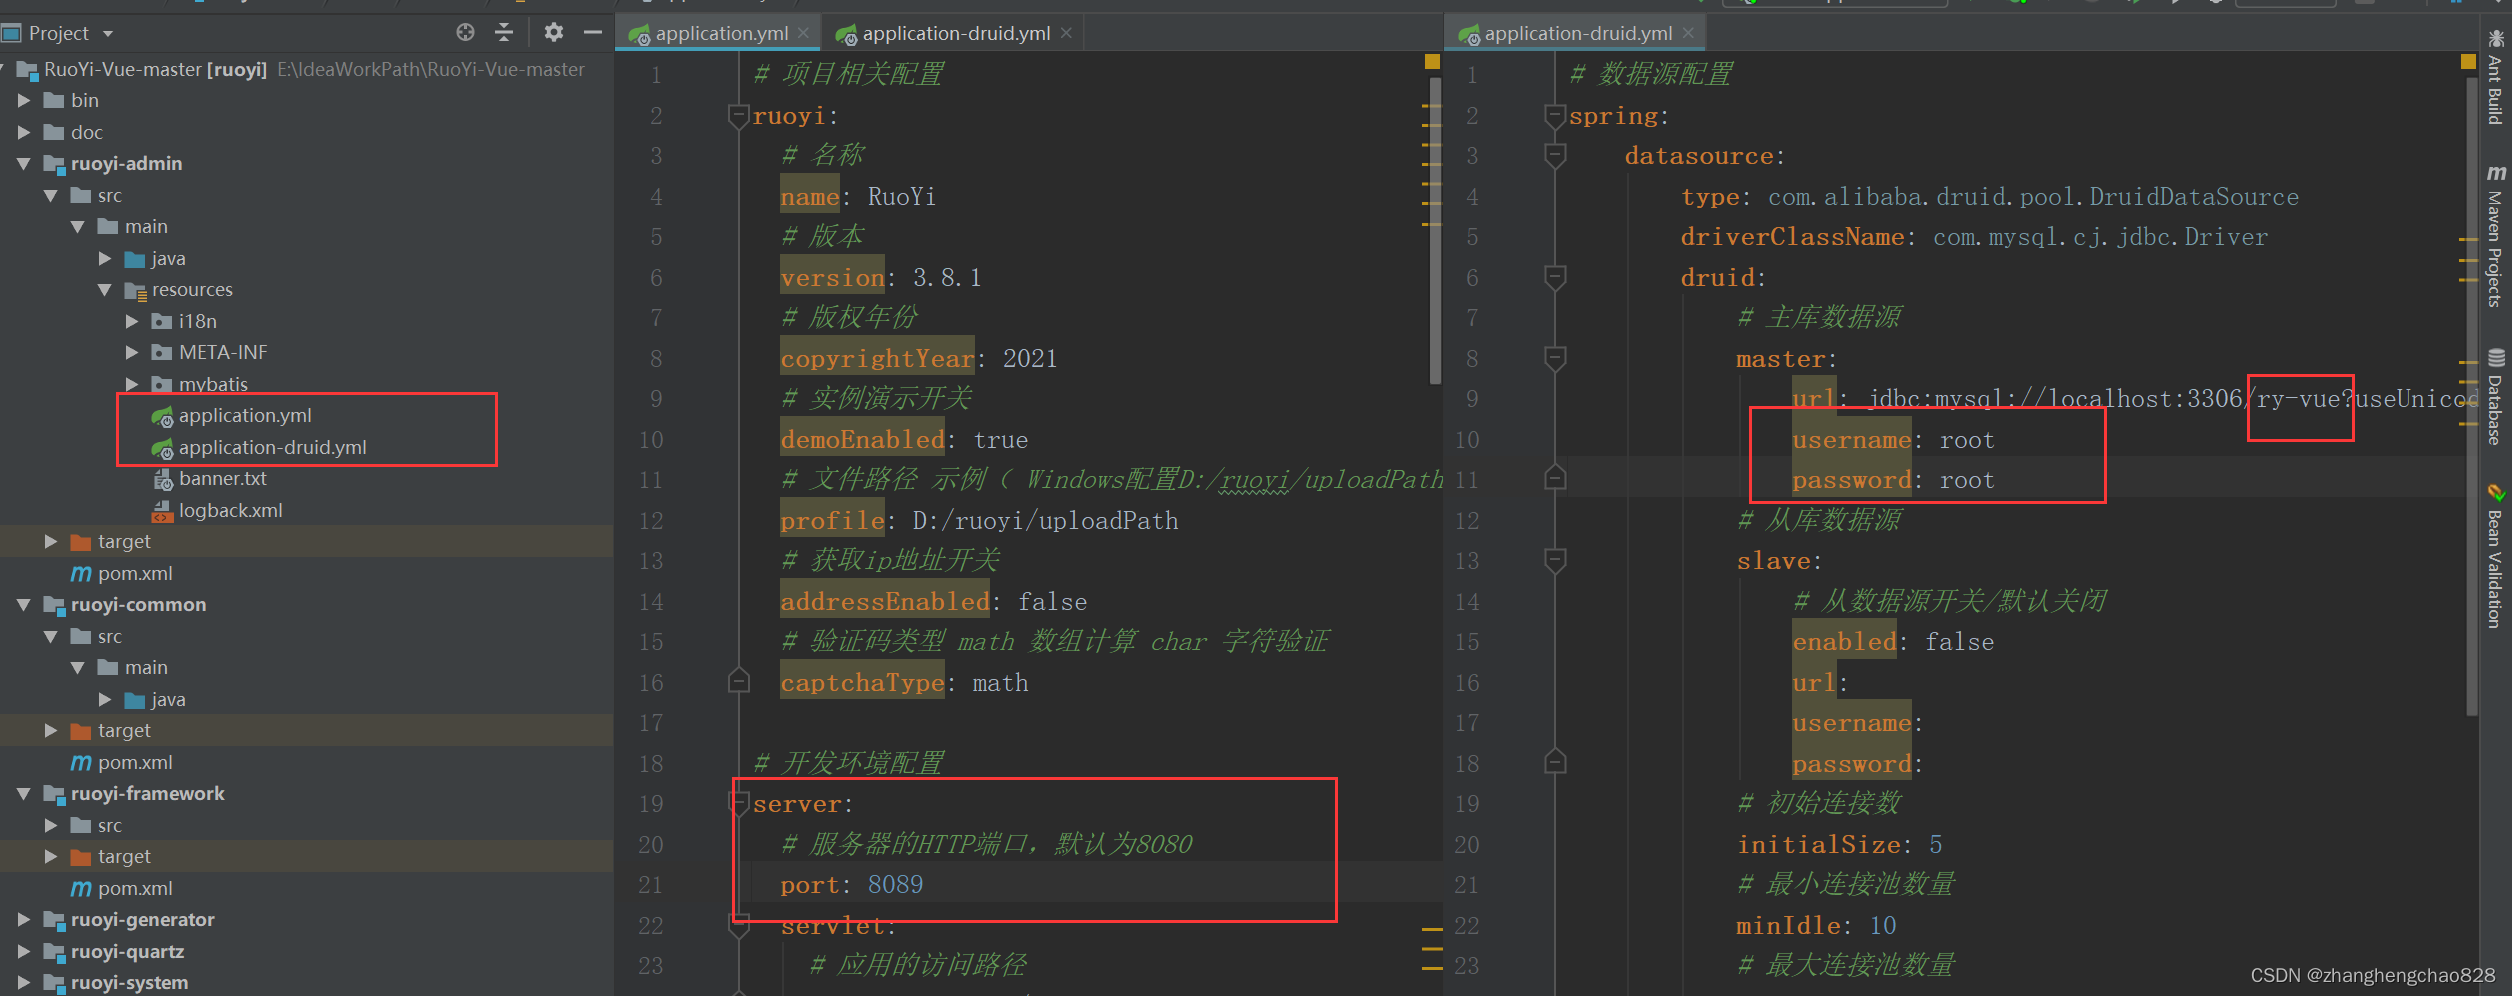The height and width of the screenshot is (996, 2512).
Task: Open the Database tool window
Action: 2496,396
